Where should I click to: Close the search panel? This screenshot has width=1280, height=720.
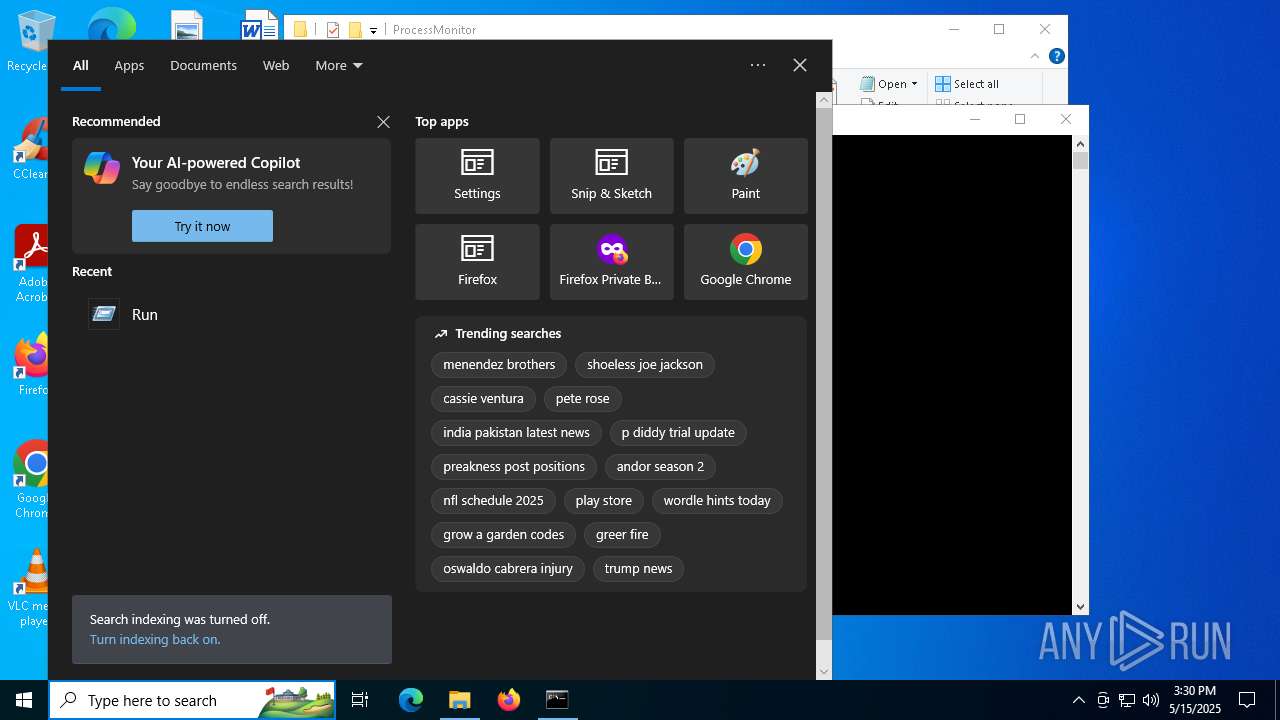800,65
